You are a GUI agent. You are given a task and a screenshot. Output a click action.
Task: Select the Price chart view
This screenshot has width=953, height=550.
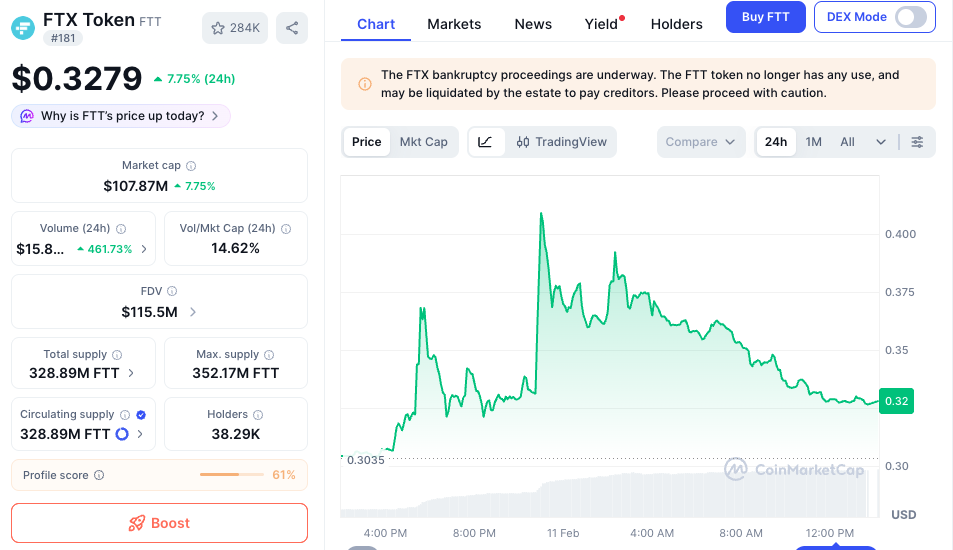tap(366, 142)
